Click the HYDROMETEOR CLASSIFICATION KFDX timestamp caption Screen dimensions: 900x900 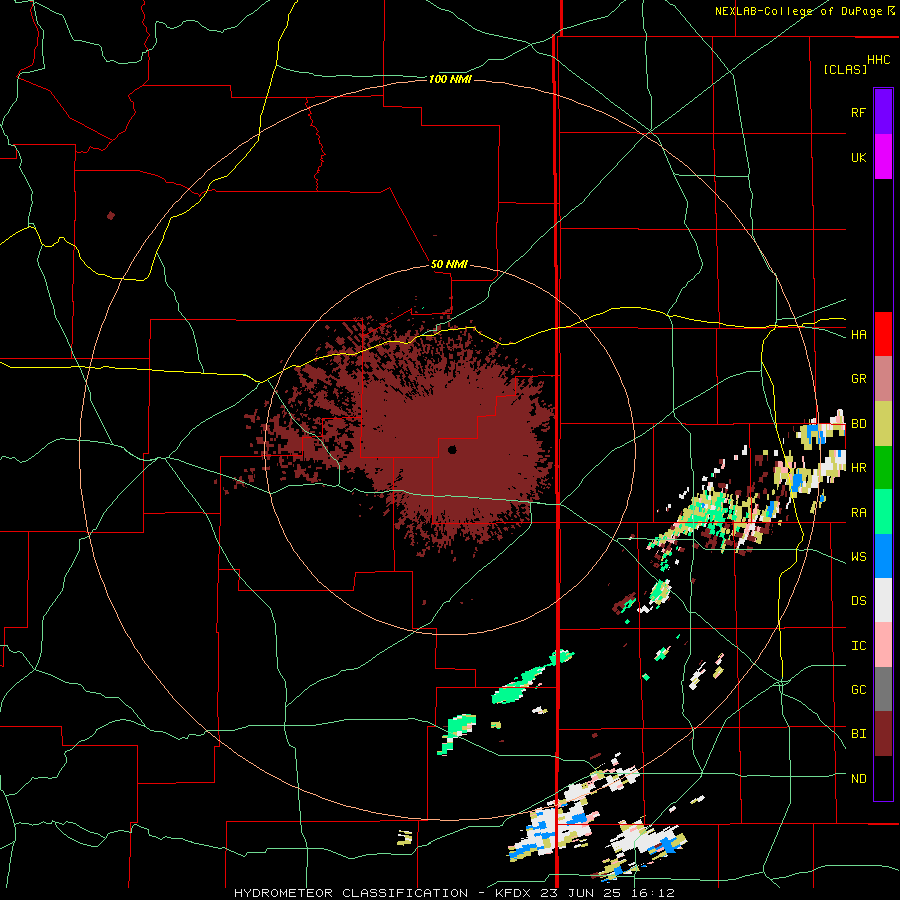point(454,893)
